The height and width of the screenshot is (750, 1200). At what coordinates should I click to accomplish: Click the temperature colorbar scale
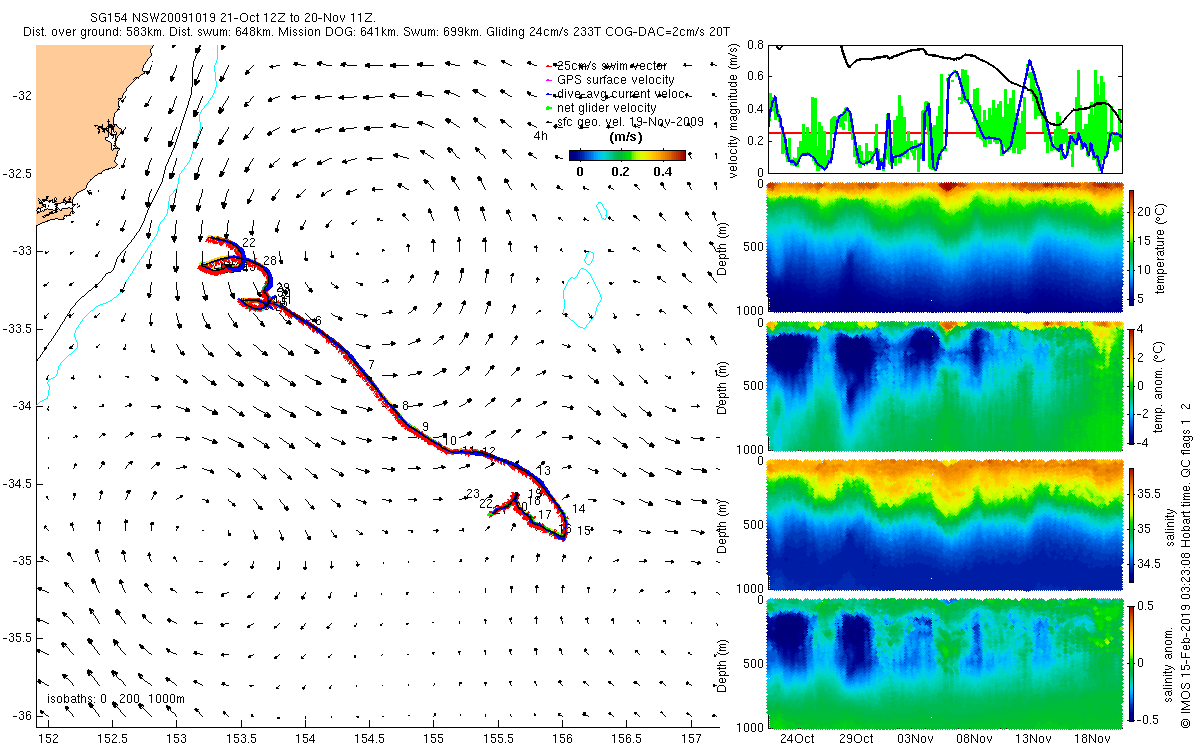click(1133, 248)
